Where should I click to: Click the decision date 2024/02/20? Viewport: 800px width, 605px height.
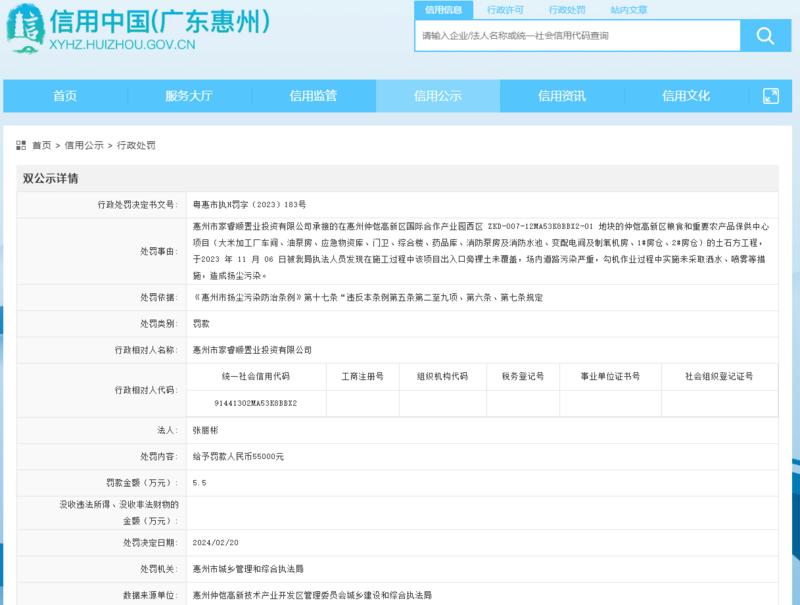pyautogui.click(x=215, y=543)
